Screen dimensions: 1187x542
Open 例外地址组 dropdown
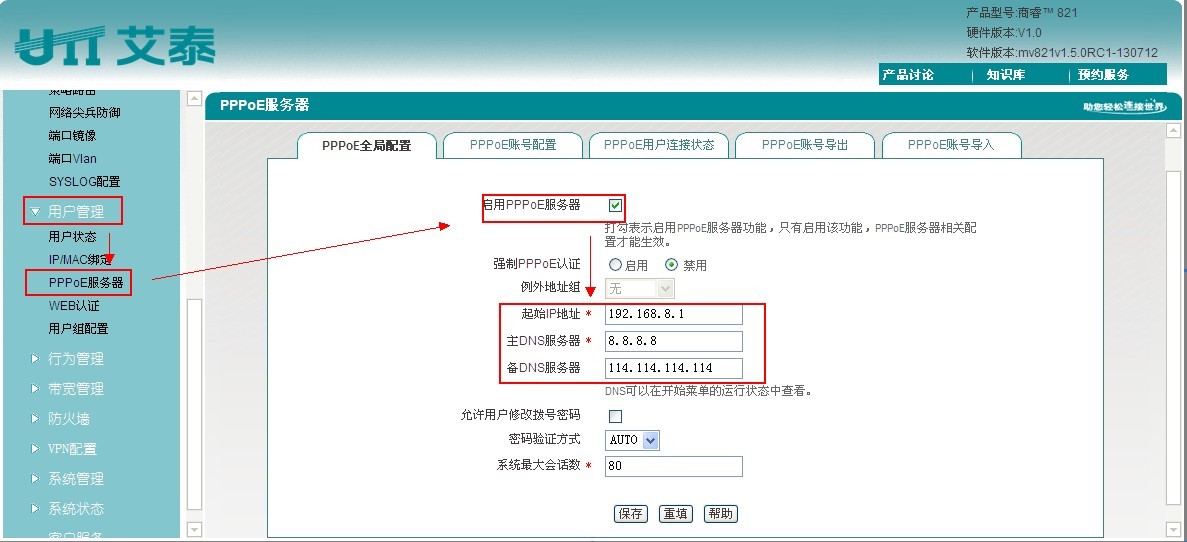(640, 288)
